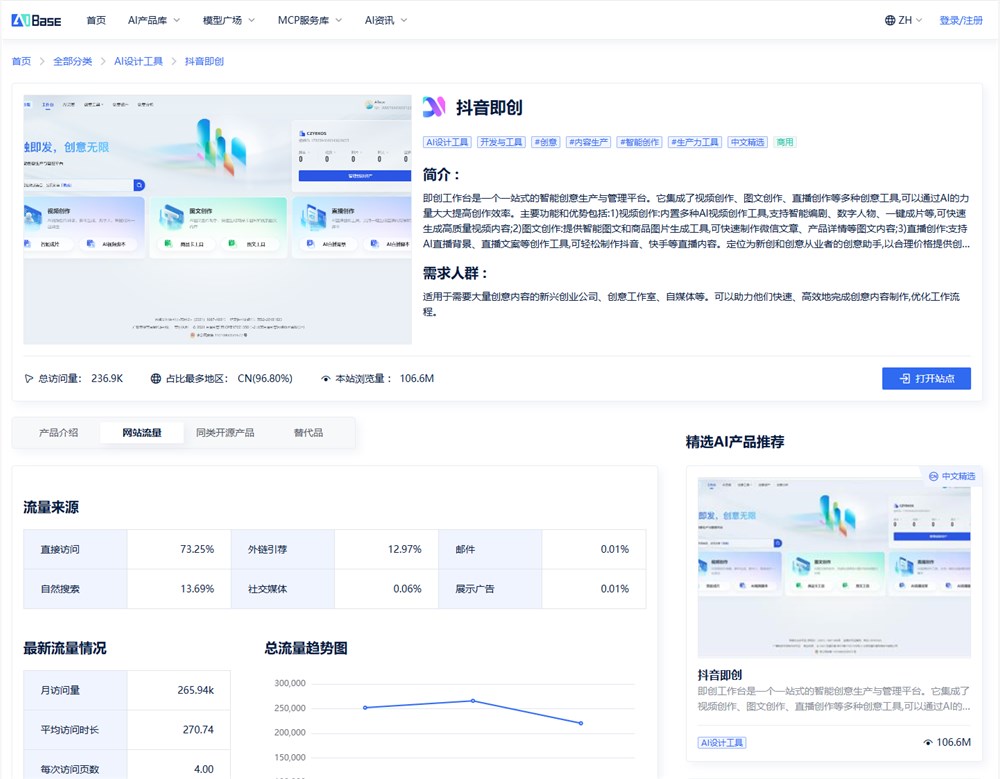Click the 73.25% 直接访问 value
Screen dimensions: 1000x779
pyautogui.click(x=197, y=549)
